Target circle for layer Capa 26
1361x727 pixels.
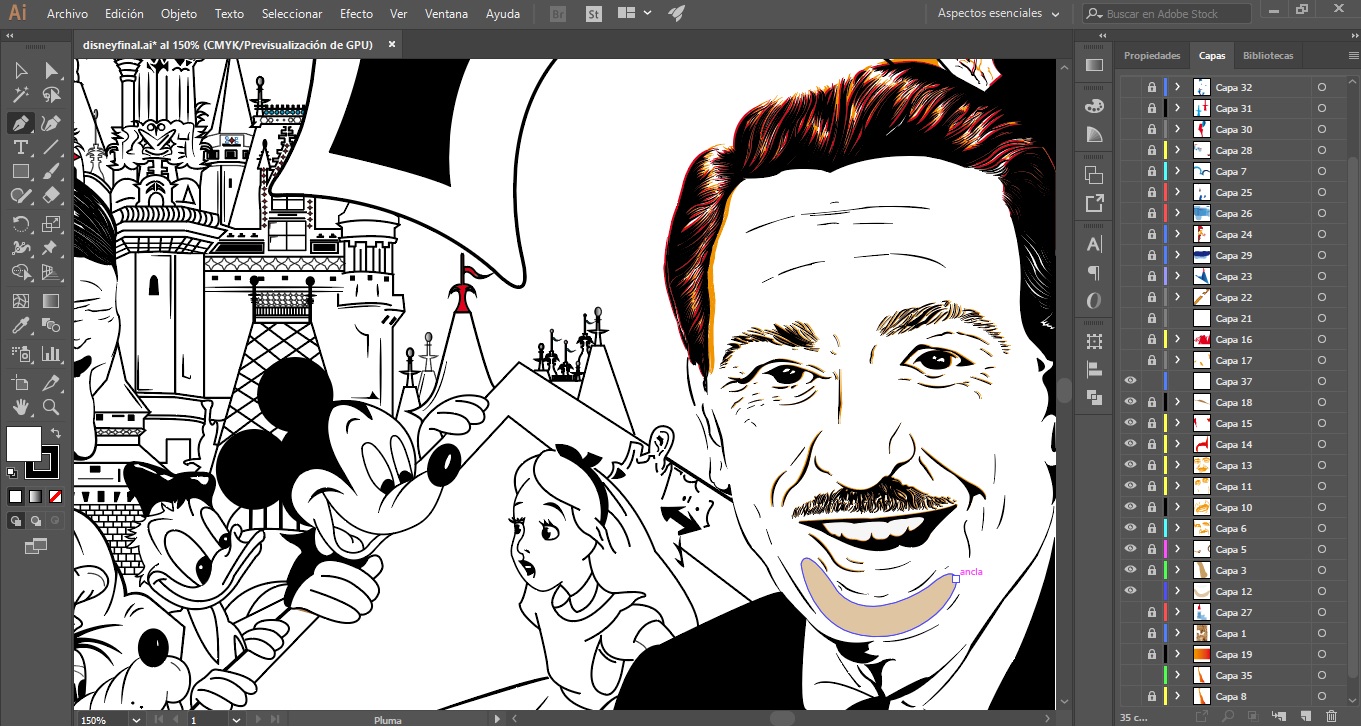tap(1321, 213)
